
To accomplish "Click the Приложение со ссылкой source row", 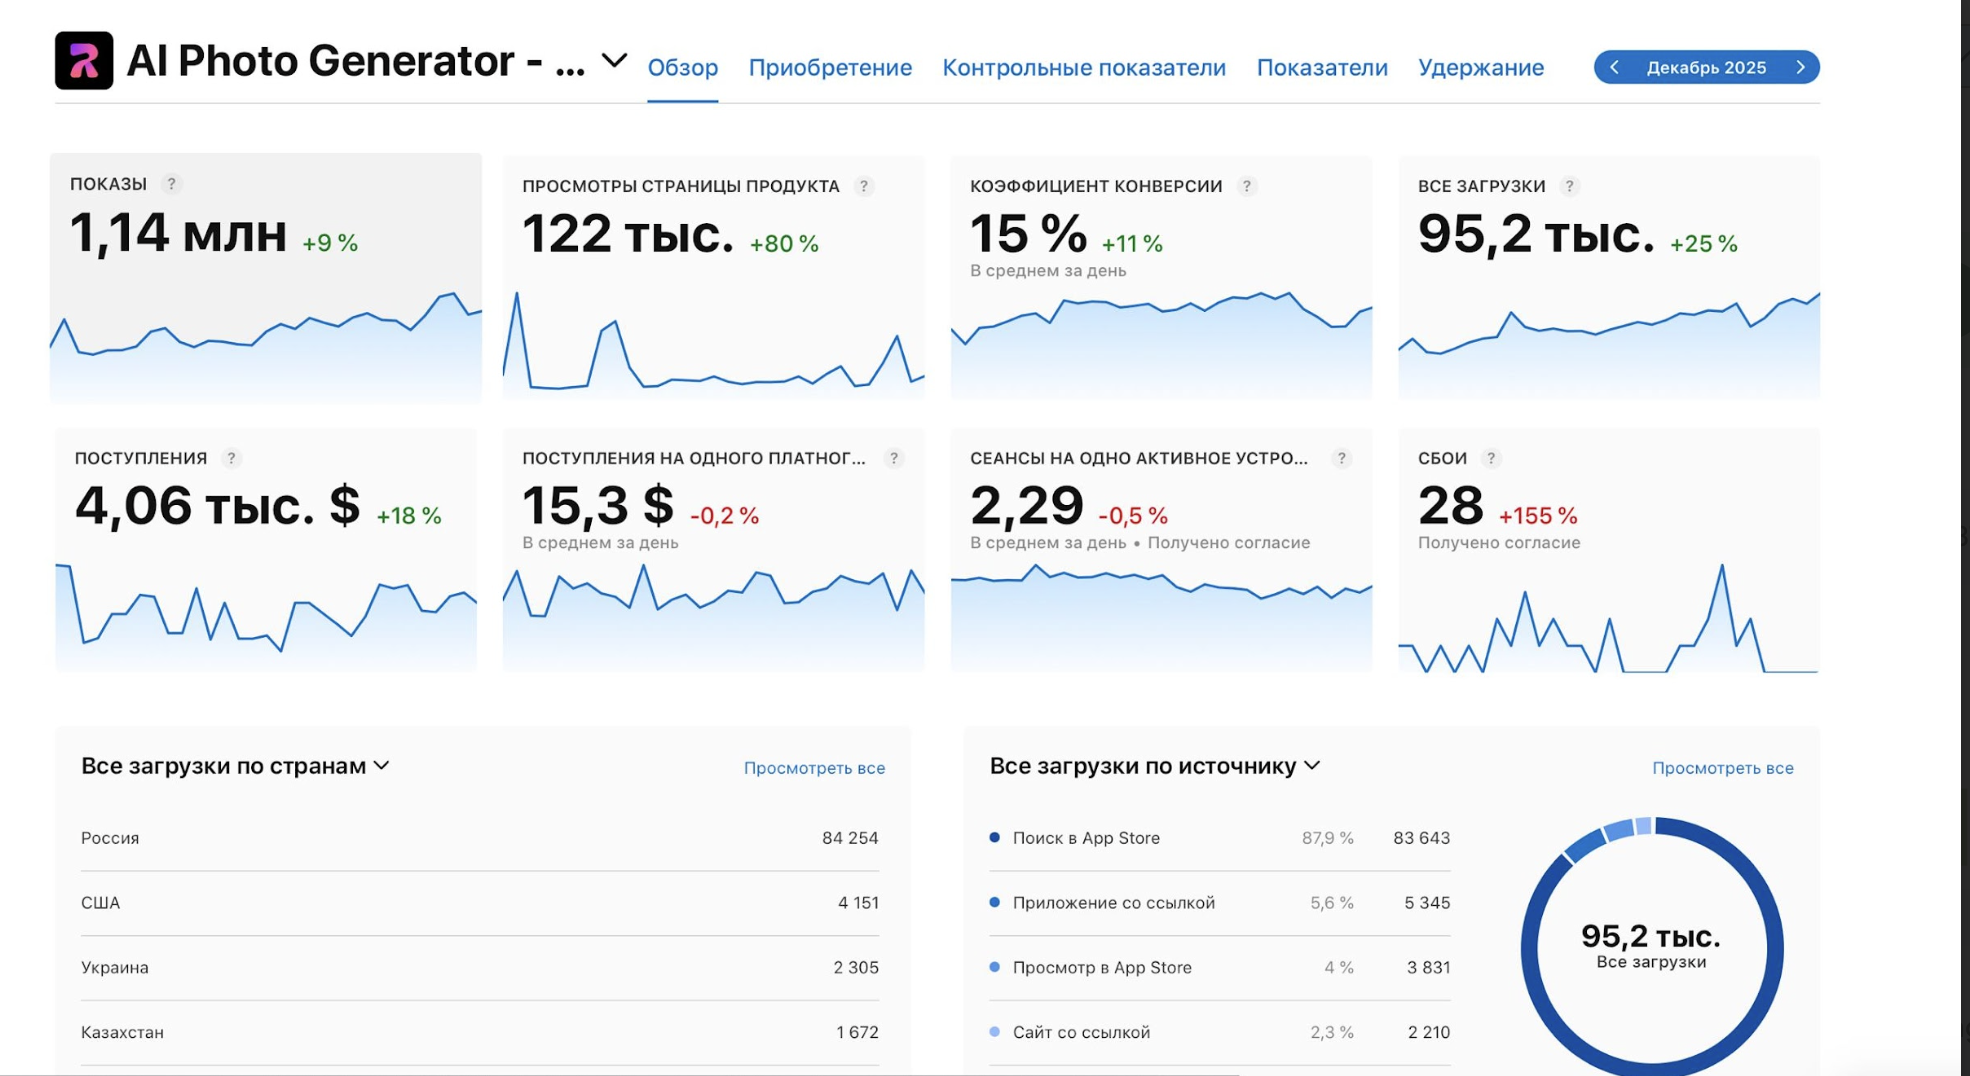I will (x=1220, y=903).
